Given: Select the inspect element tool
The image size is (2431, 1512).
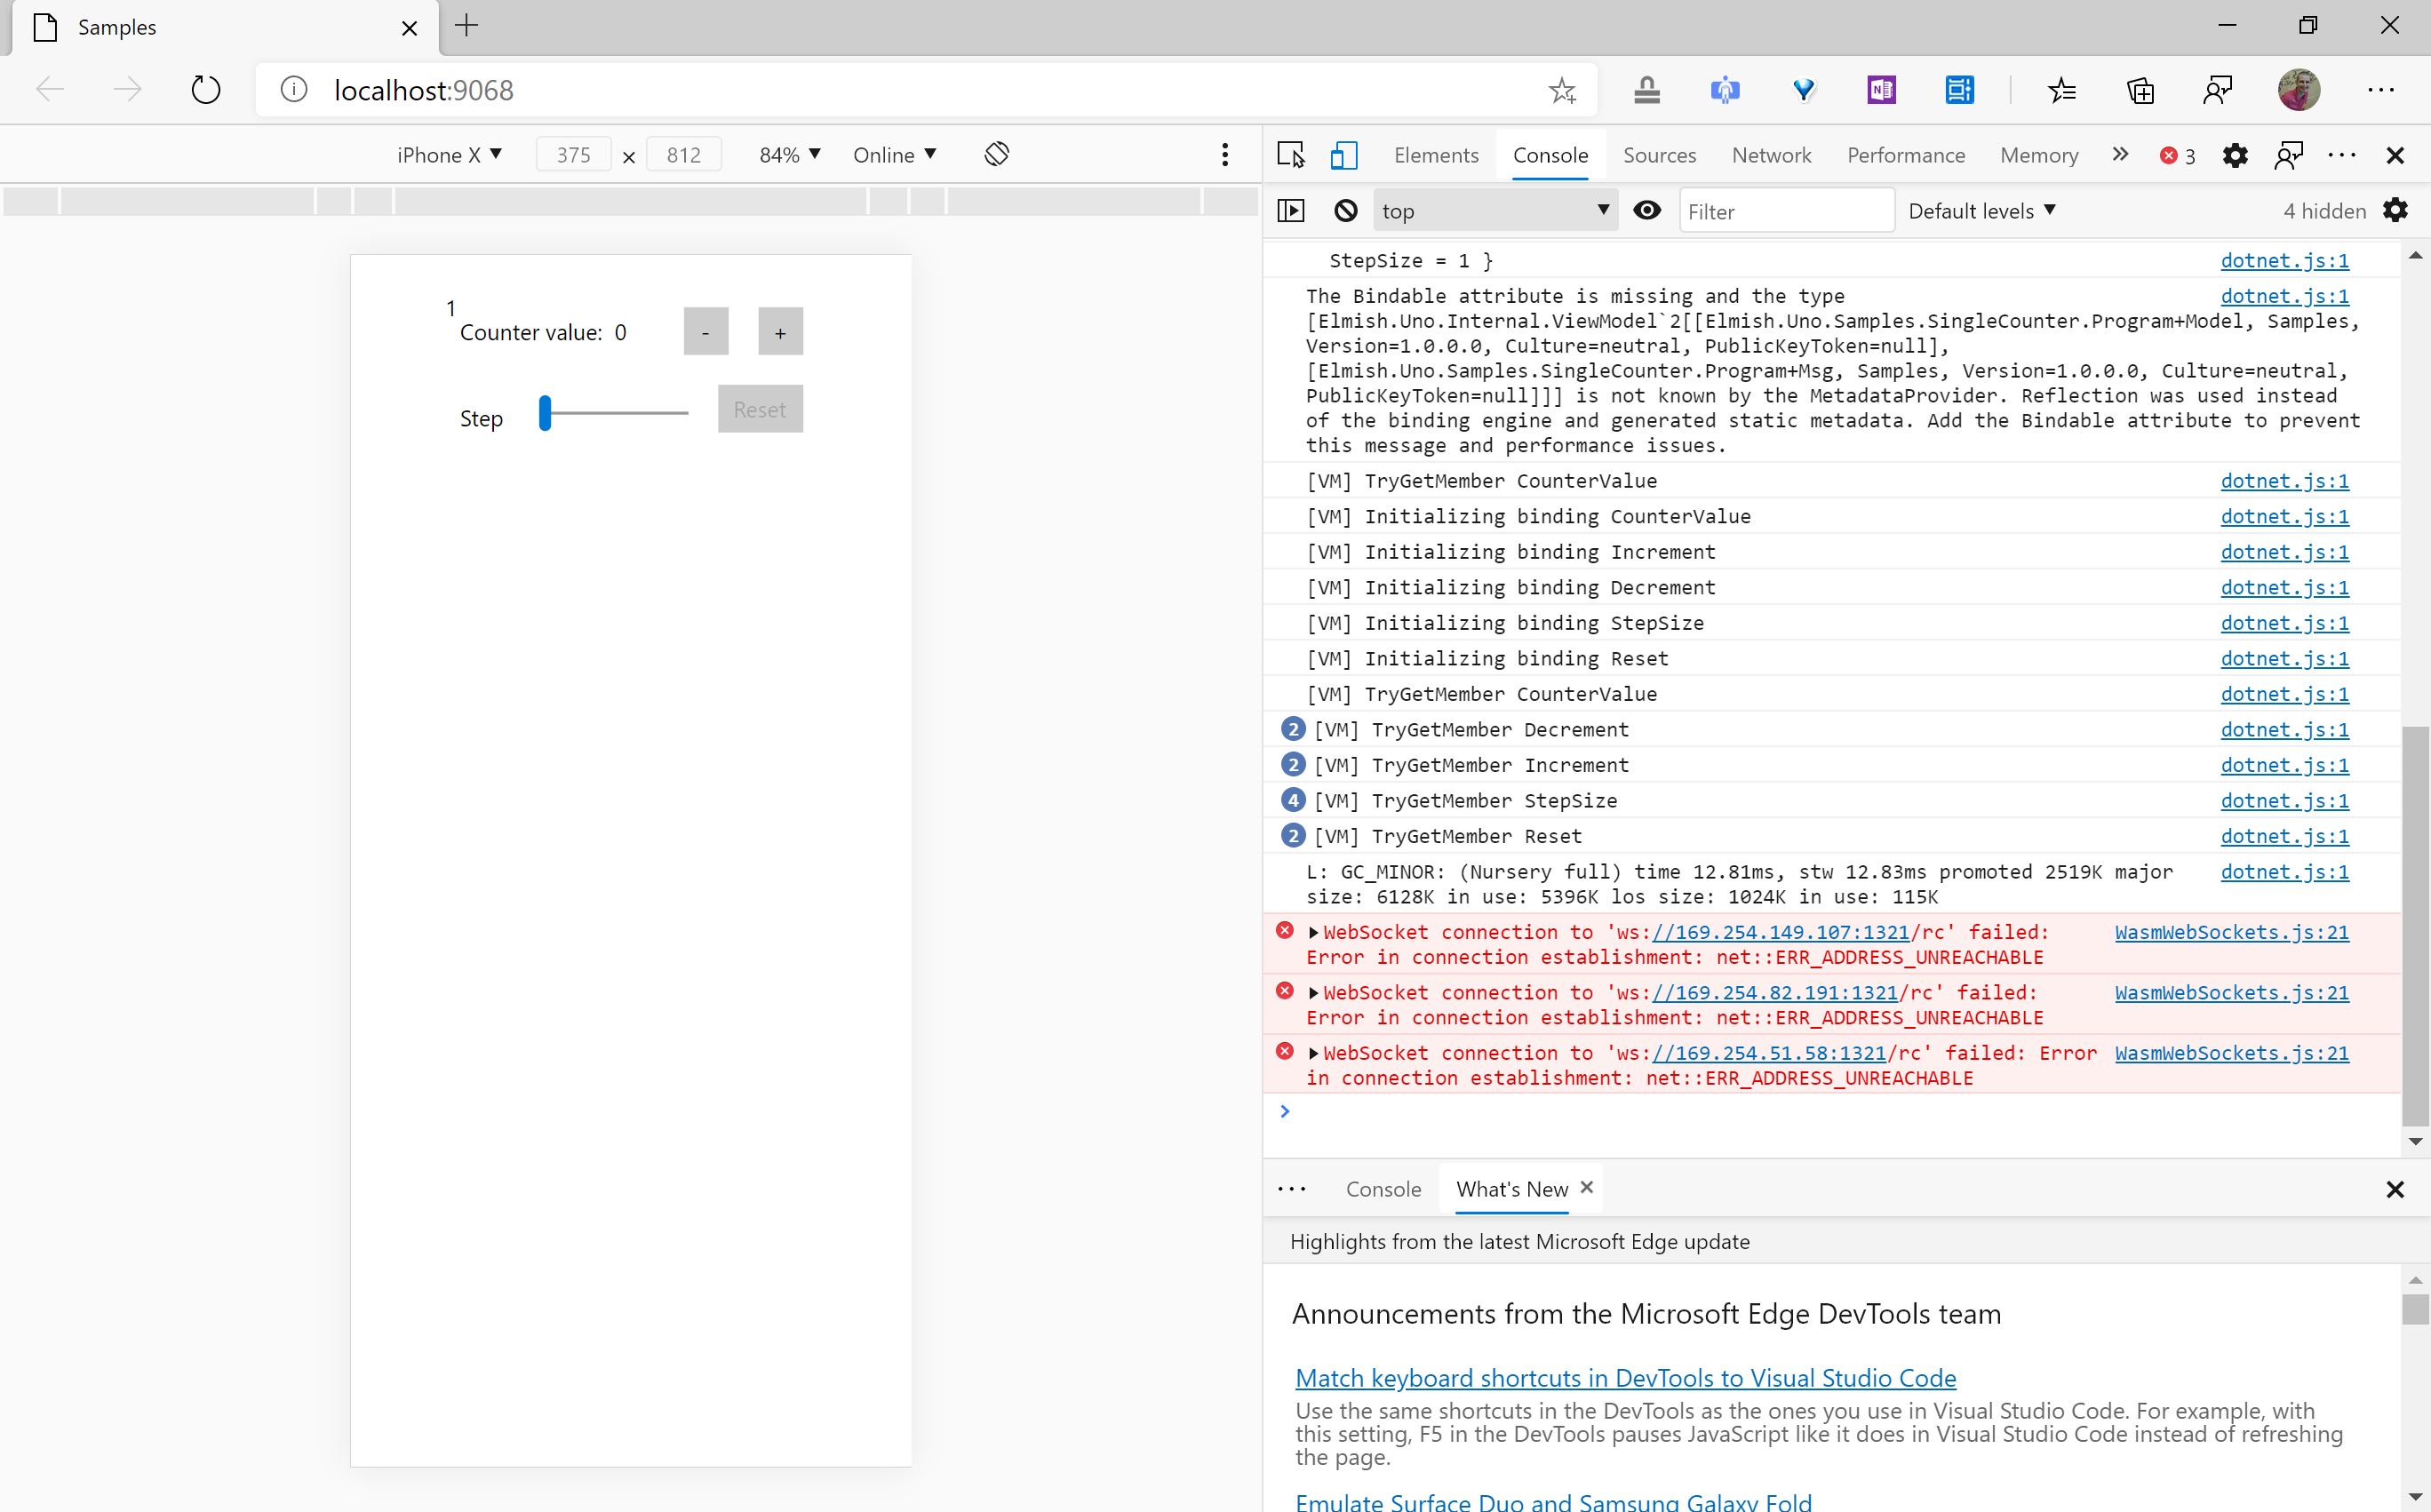Looking at the screenshot, I should point(1291,155).
